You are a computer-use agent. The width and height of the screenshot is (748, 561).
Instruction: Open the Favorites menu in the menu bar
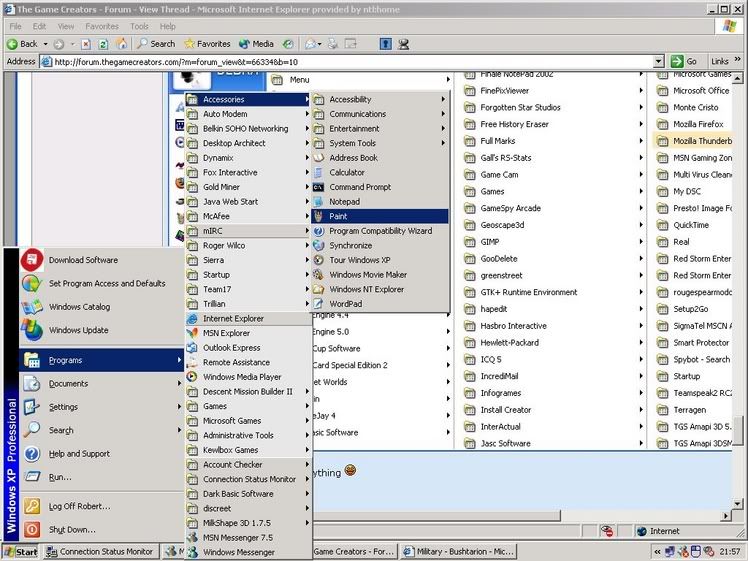pos(102,26)
